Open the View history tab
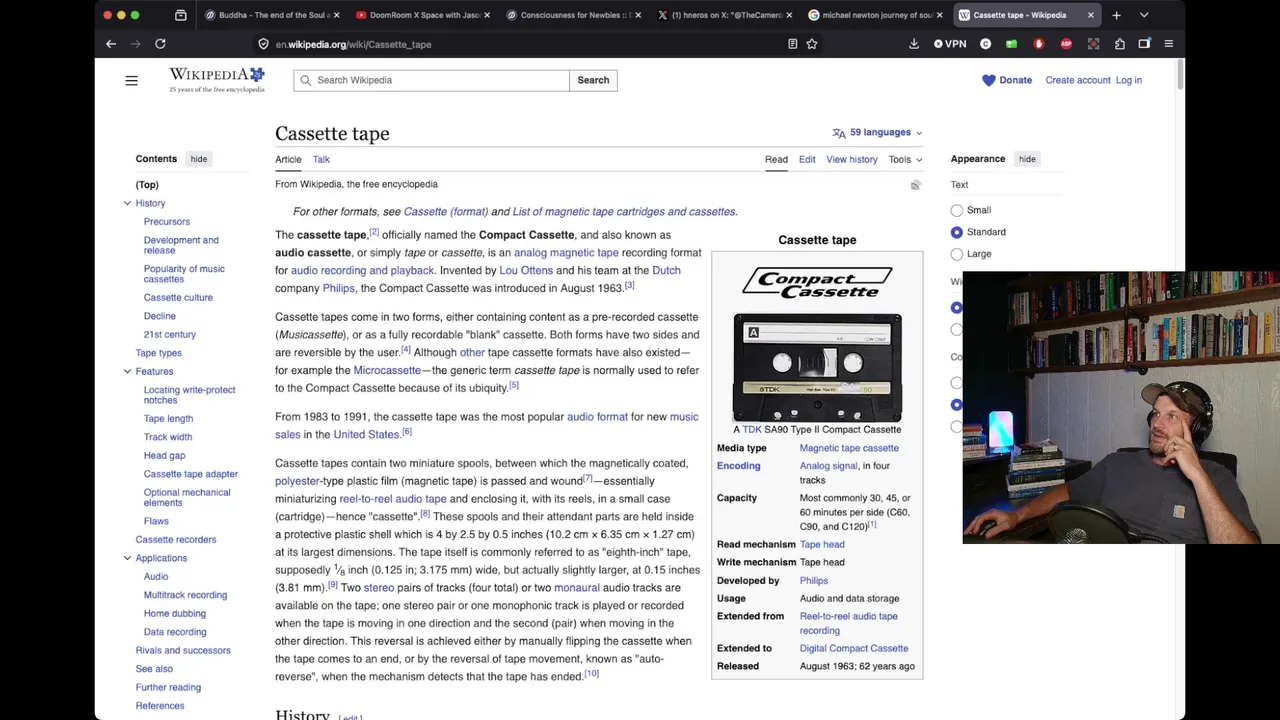1280x720 pixels. [x=852, y=159]
